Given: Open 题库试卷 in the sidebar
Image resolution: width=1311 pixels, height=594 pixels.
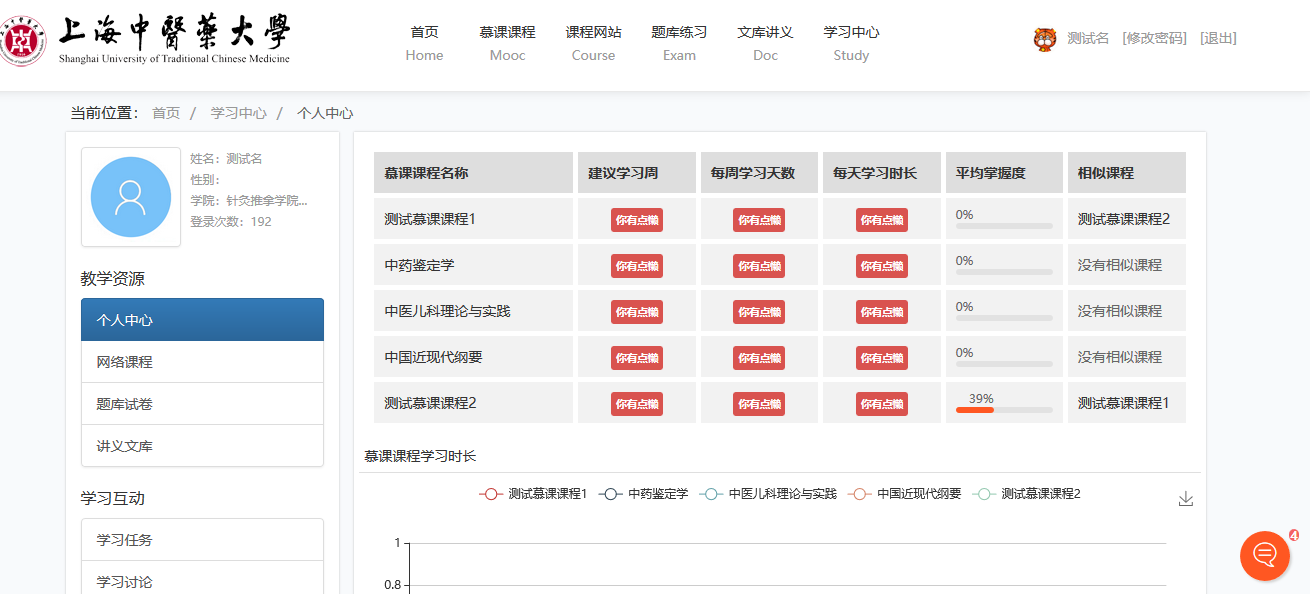Looking at the screenshot, I should coord(202,404).
